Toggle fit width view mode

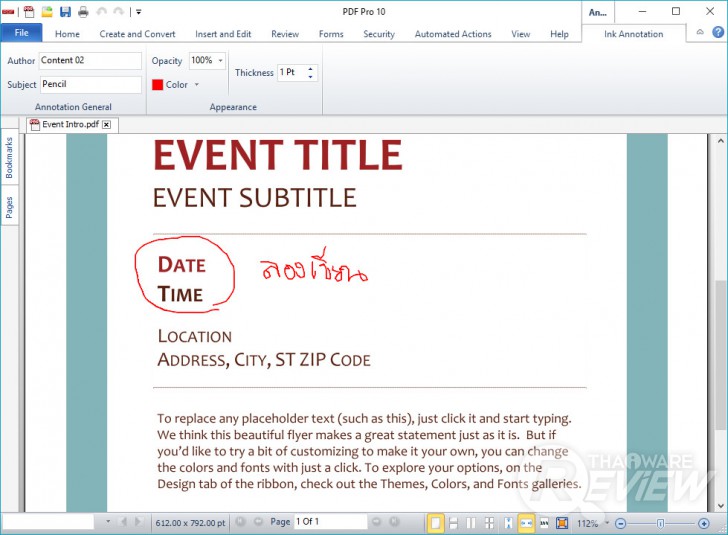click(526, 523)
